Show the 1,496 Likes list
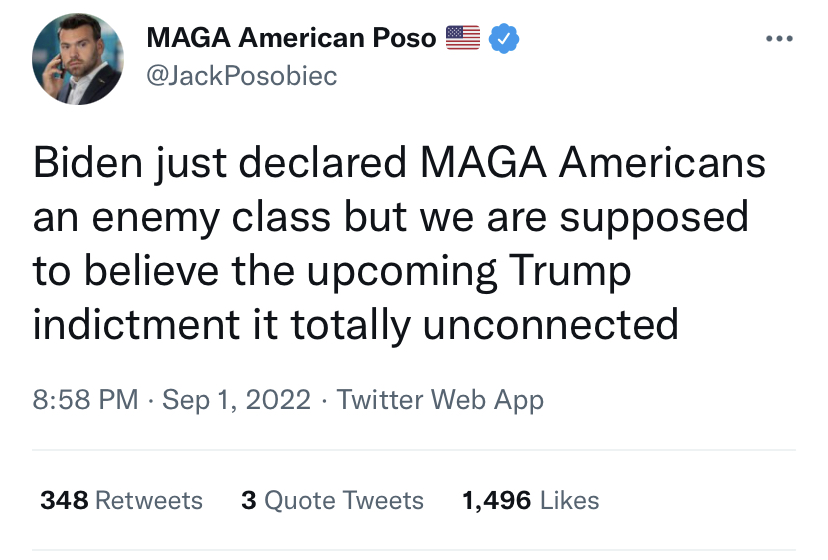 click(530, 500)
